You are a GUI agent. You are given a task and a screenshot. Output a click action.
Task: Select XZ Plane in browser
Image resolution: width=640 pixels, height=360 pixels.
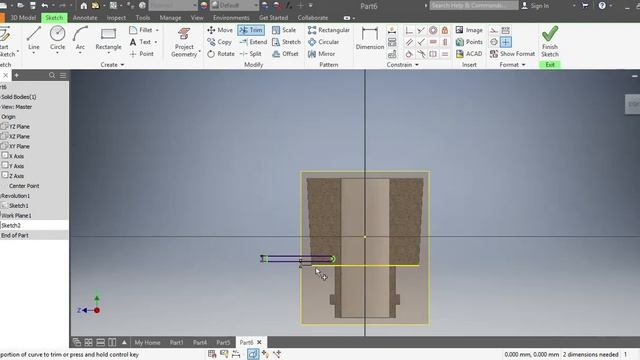(19, 136)
